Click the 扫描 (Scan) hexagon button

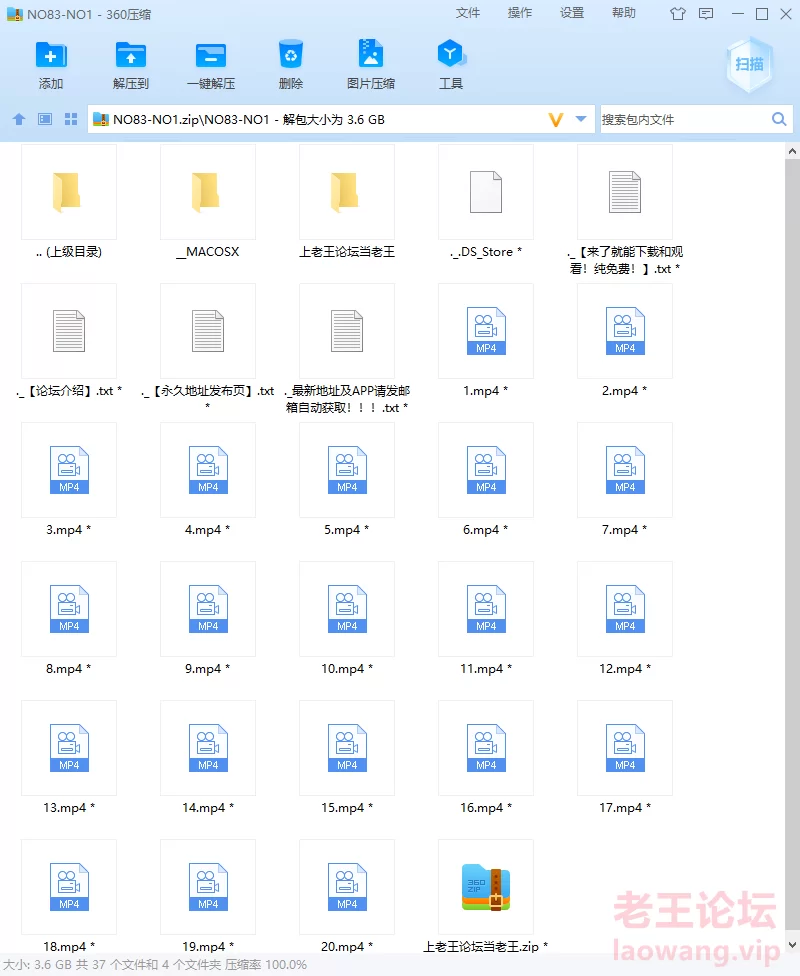tap(750, 64)
